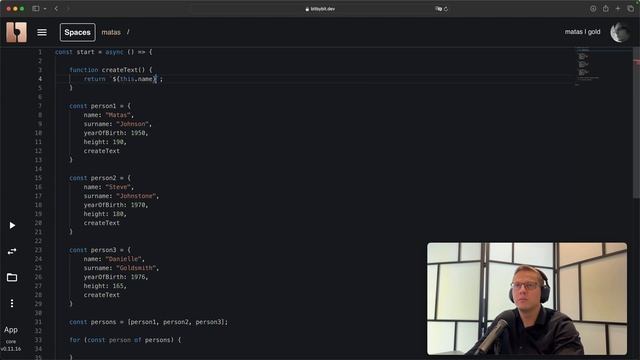Image resolution: width=640 pixels, height=360 pixels.
Task: Click the core version text
Action: coord(11,345)
